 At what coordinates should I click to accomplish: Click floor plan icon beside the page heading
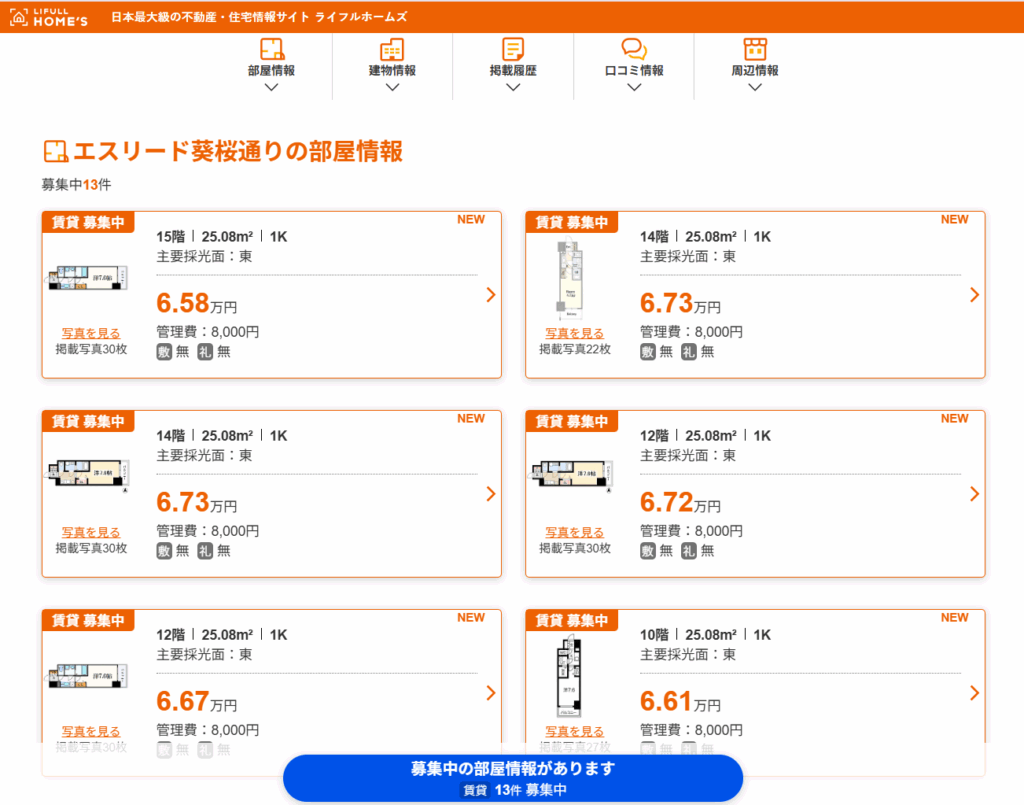click(x=56, y=151)
